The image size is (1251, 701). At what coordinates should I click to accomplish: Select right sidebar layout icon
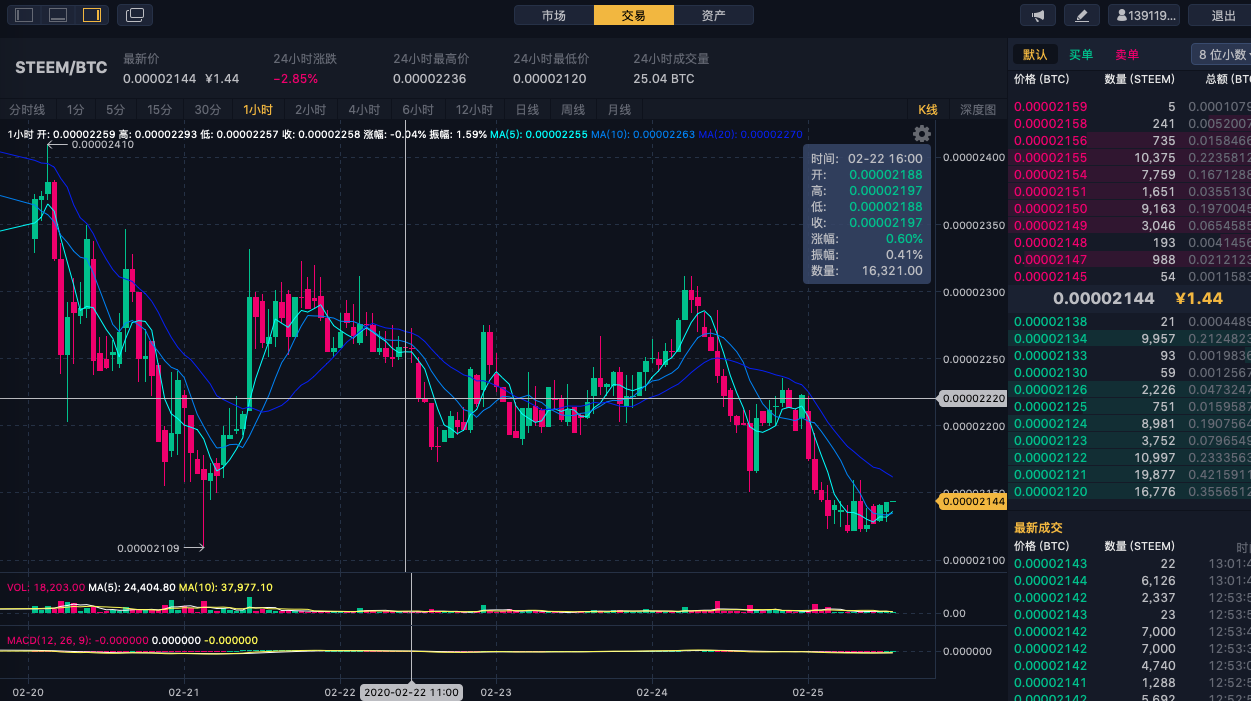92,15
